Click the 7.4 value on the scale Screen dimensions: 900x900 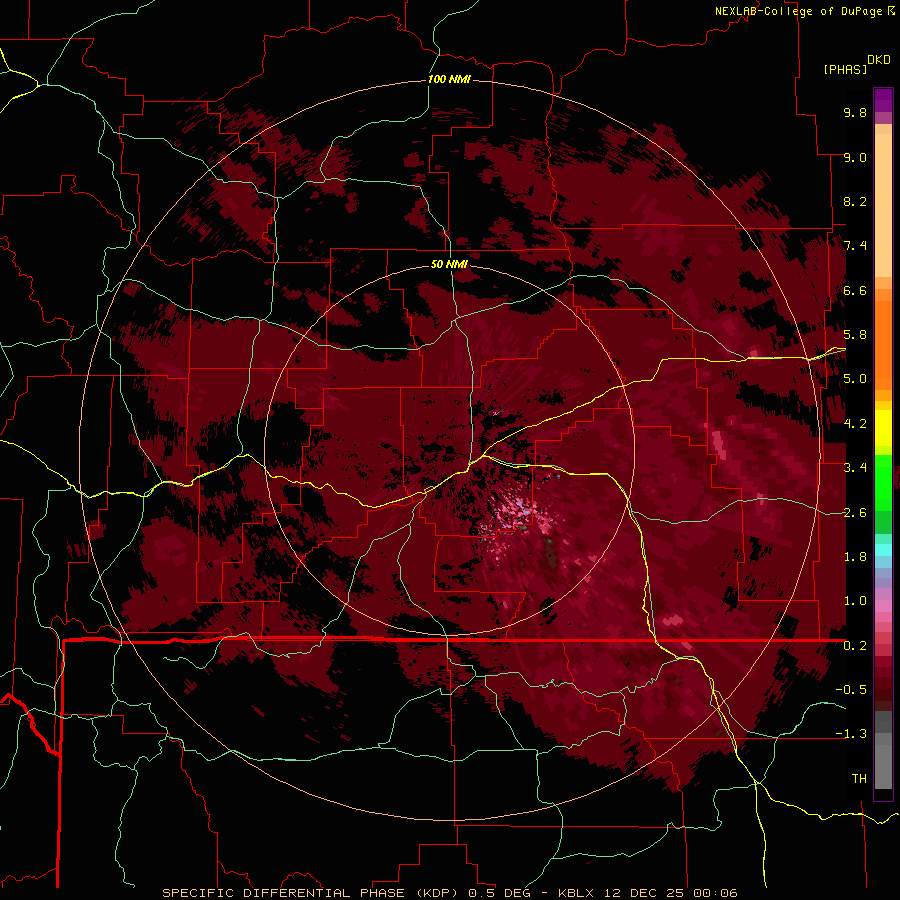pos(855,246)
